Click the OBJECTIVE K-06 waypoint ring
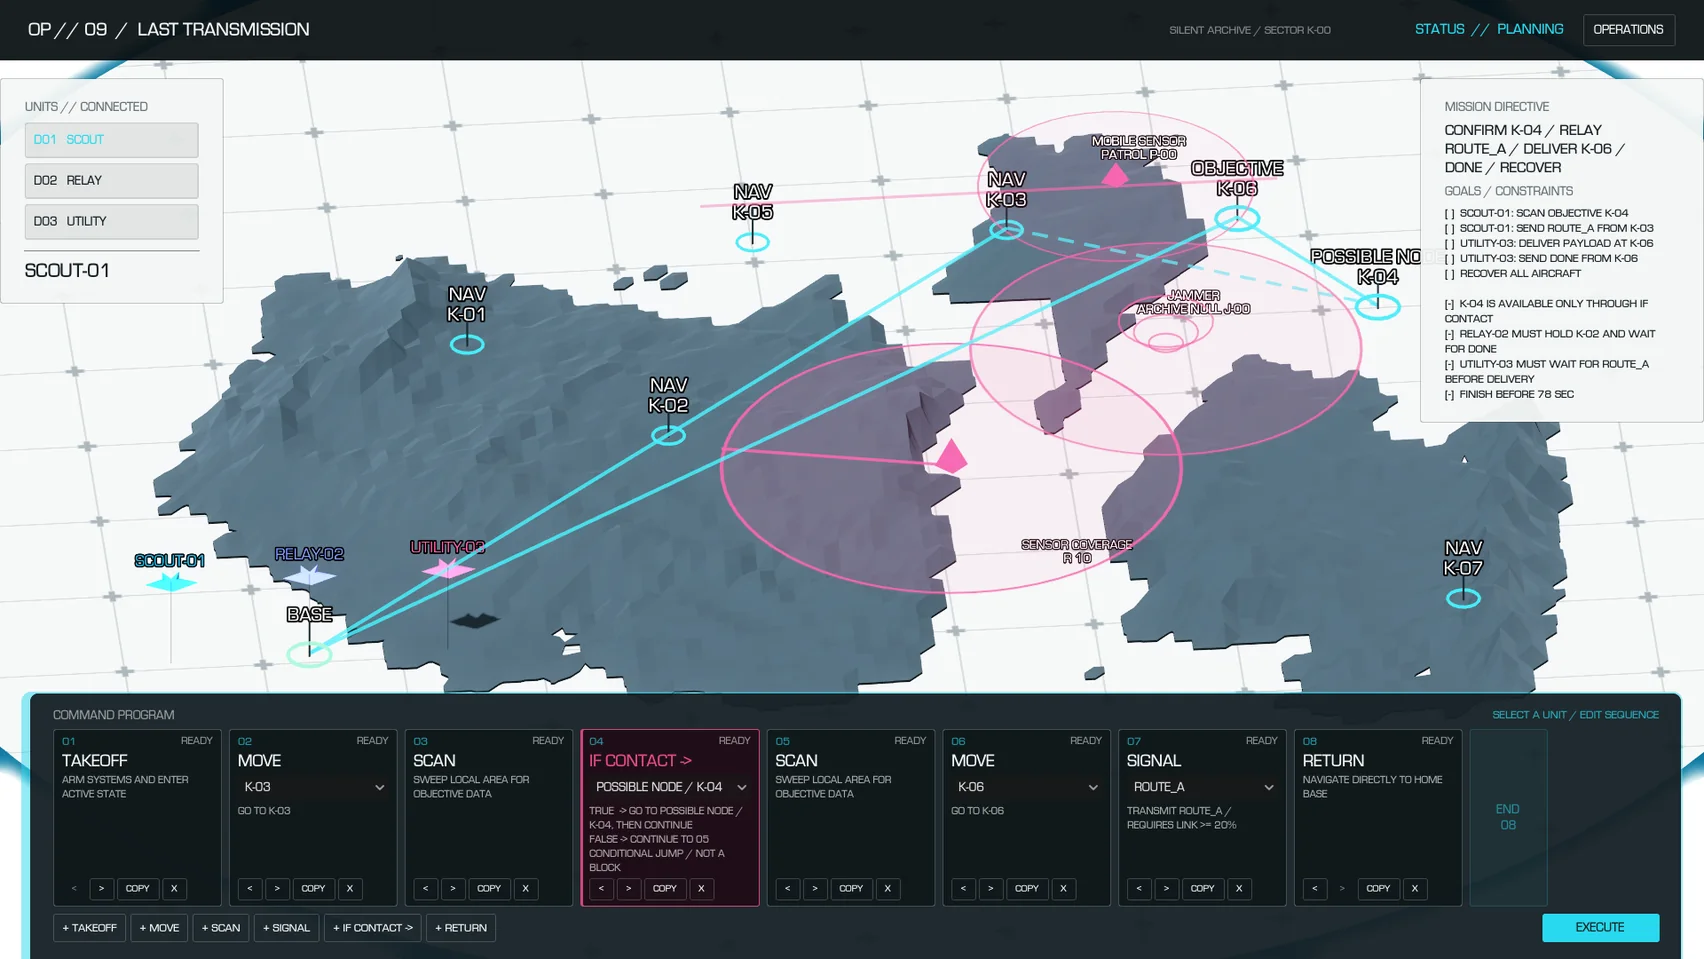Screen dimensions: 1704x959 (x=1237, y=218)
